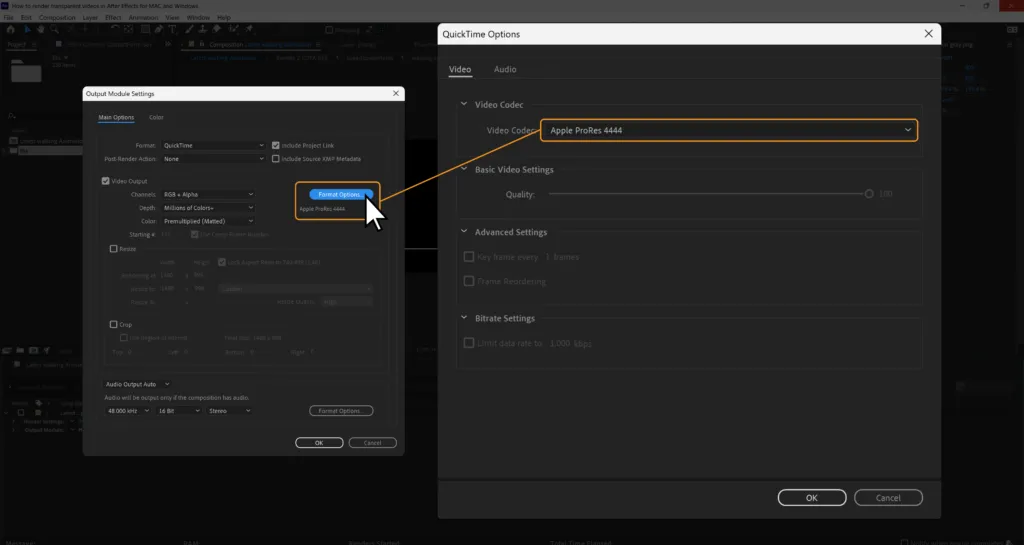Click the Quality slider handle
Image resolution: width=1024 pixels, height=545 pixels.
click(869, 194)
